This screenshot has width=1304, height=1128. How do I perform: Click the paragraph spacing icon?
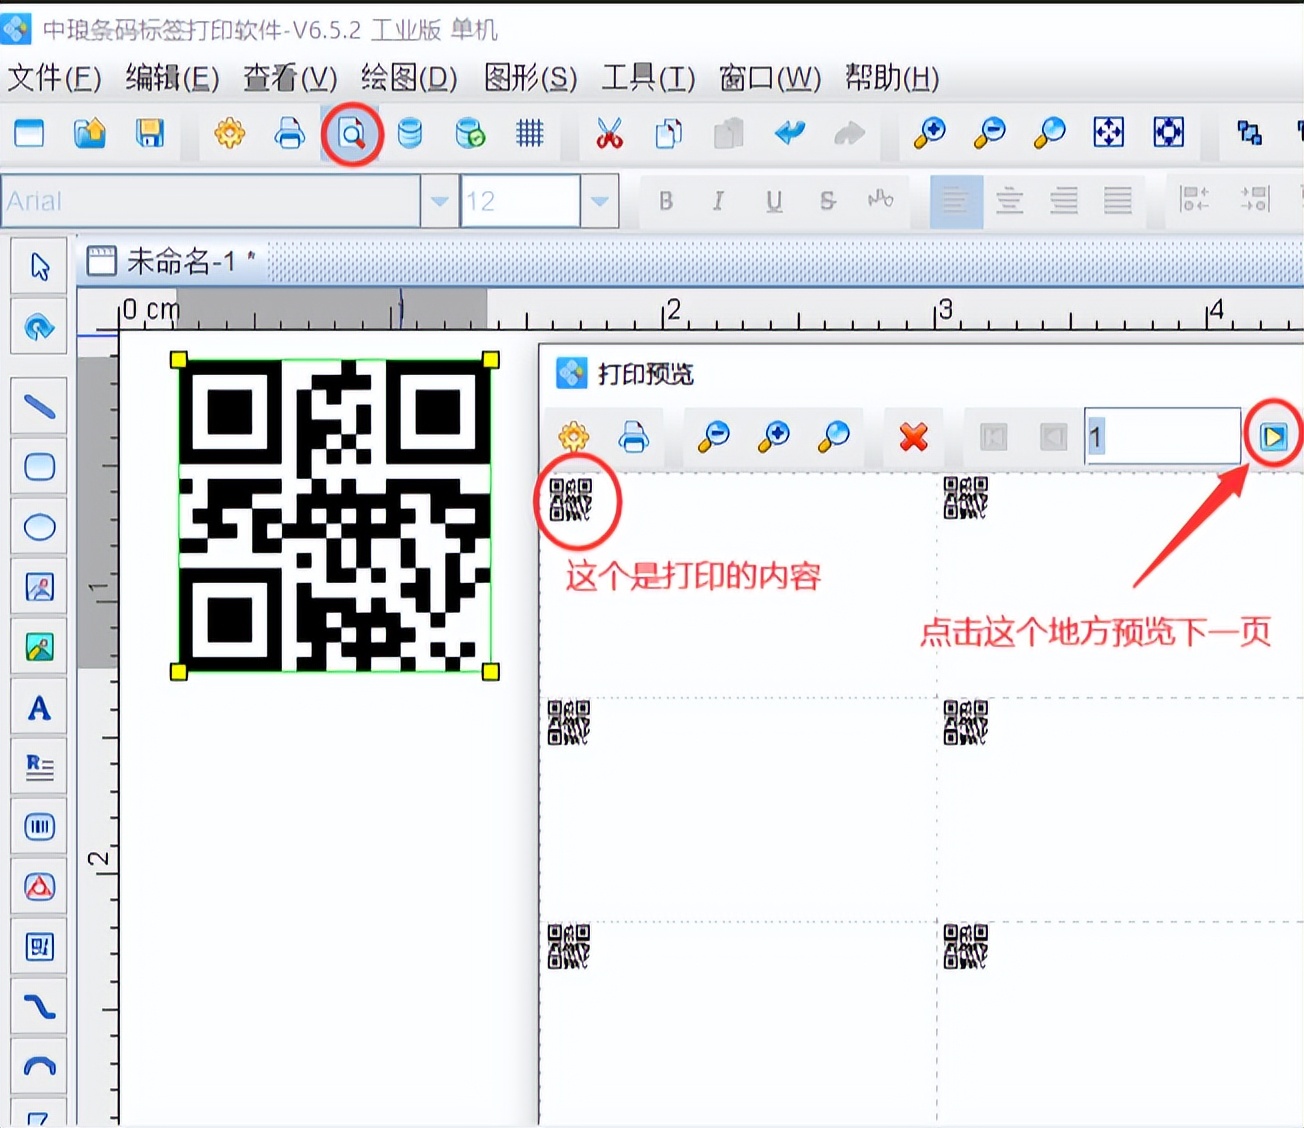[x=1255, y=199]
